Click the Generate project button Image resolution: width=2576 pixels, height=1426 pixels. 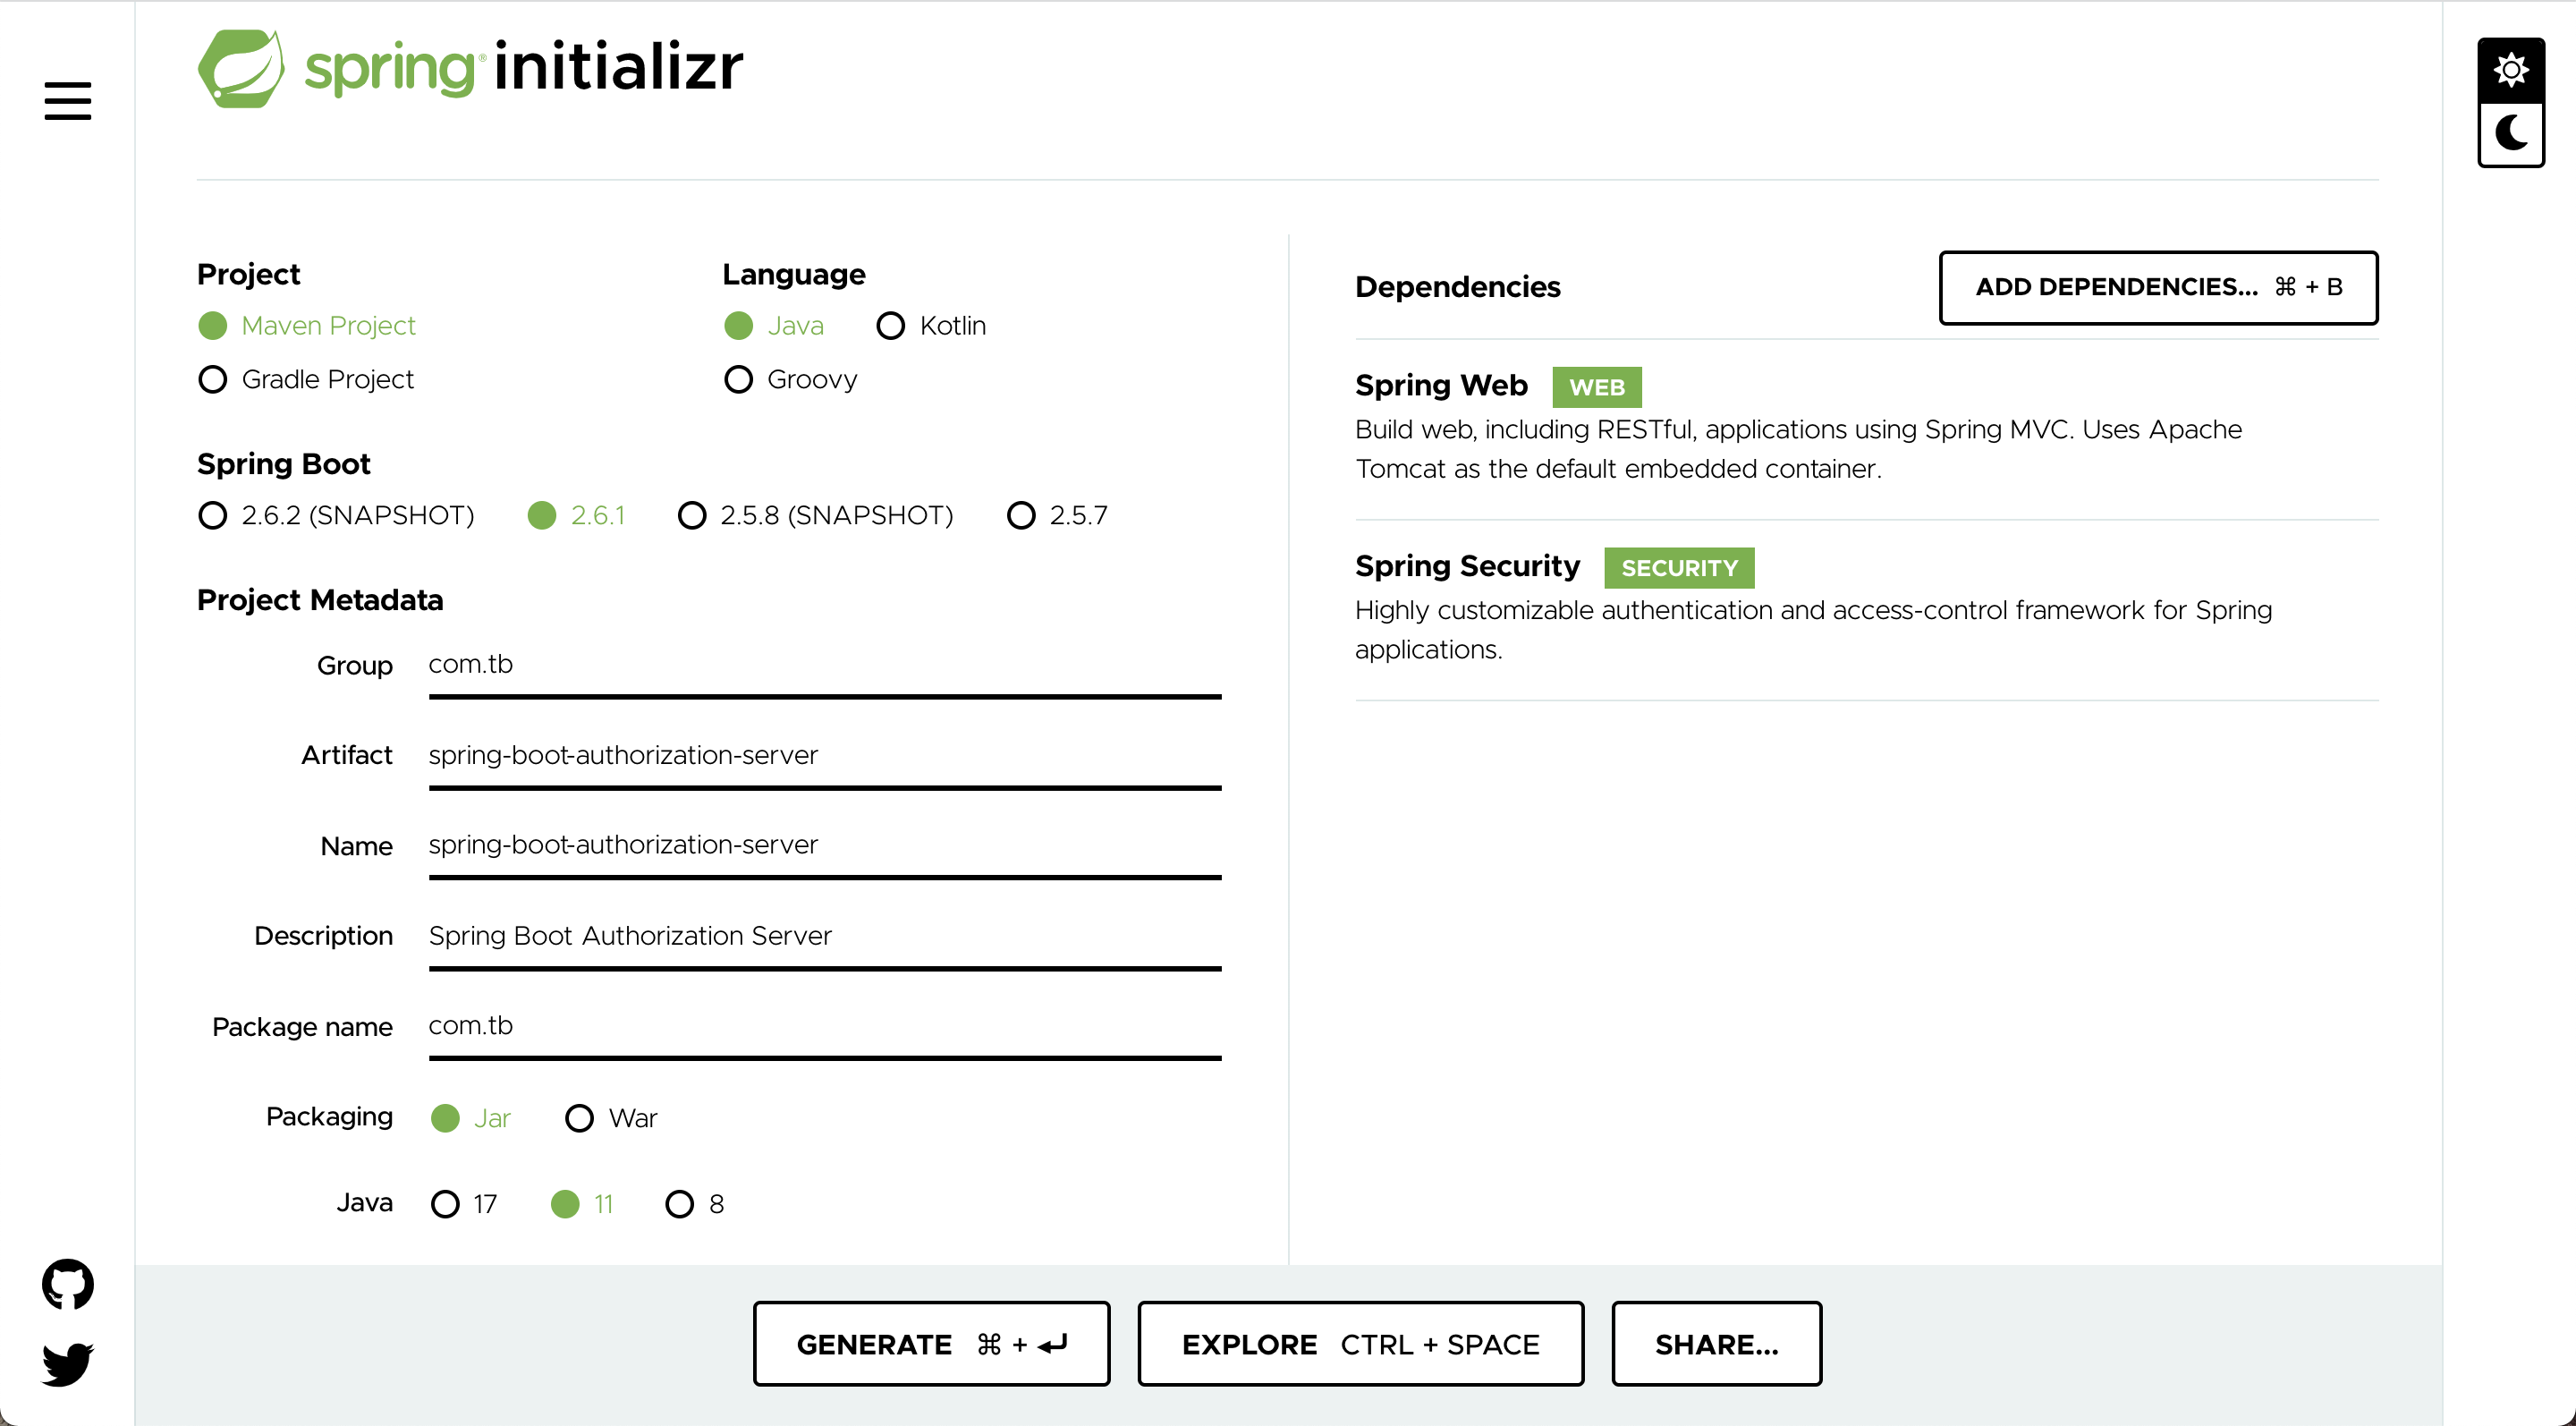[931, 1344]
